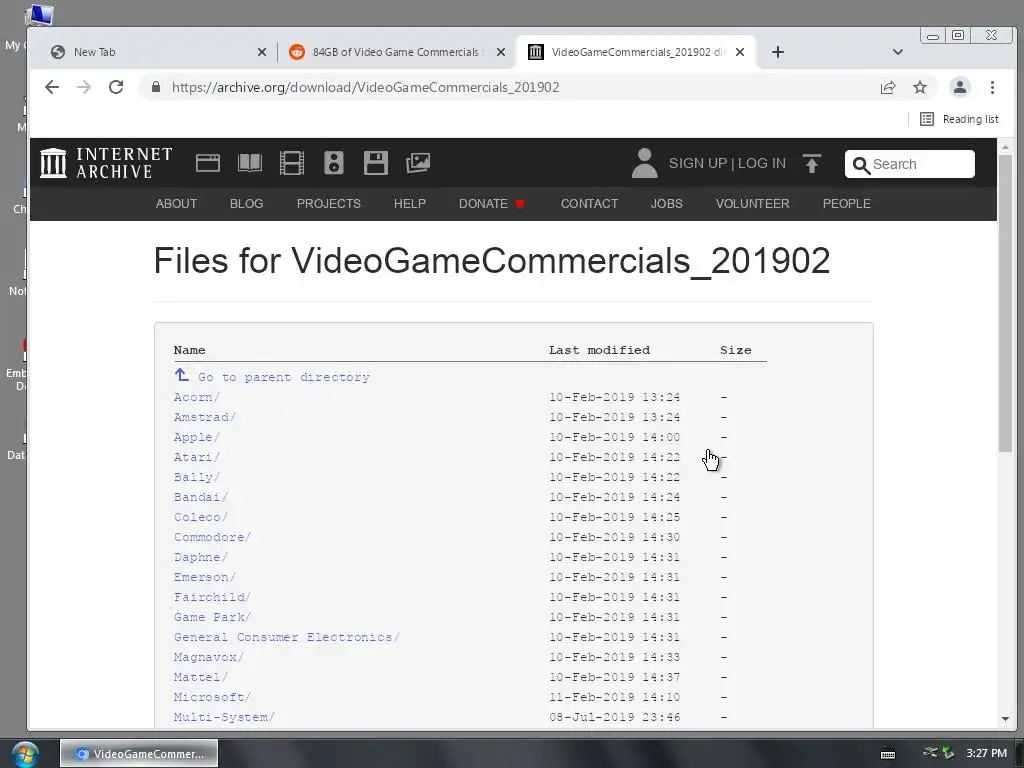Open the Commodore/ folder
Viewport: 1024px width, 768px height.
pos(212,537)
